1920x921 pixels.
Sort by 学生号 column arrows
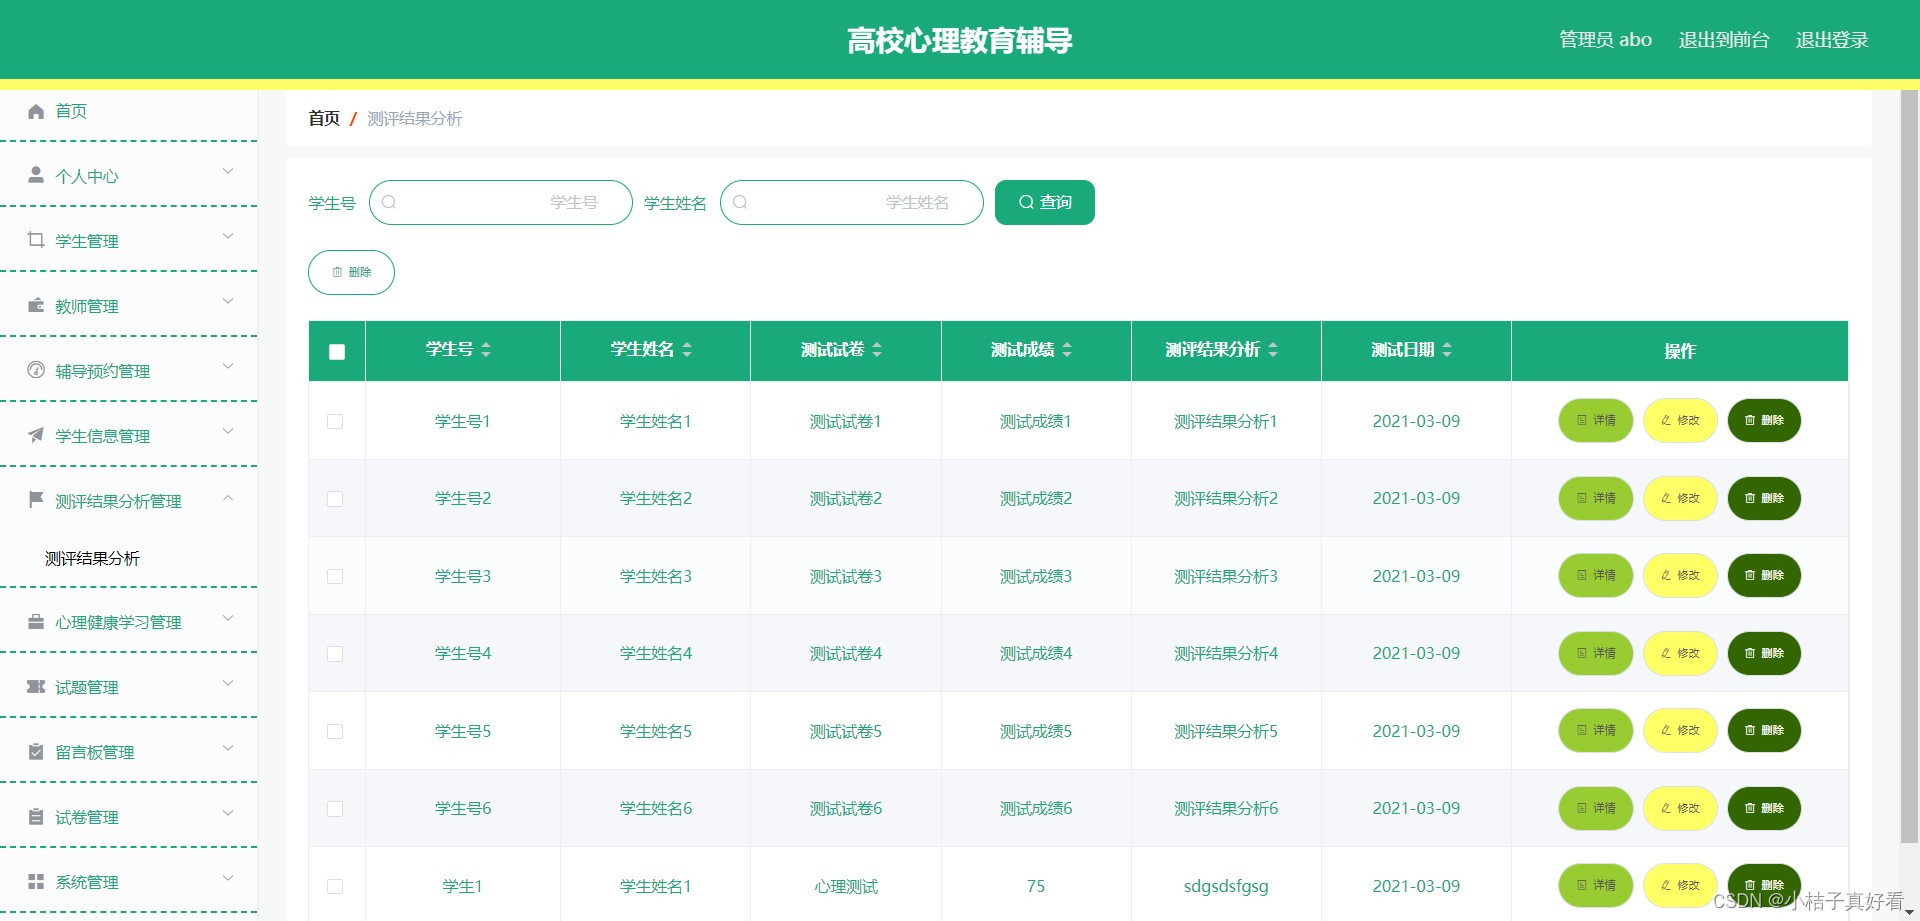(486, 349)
